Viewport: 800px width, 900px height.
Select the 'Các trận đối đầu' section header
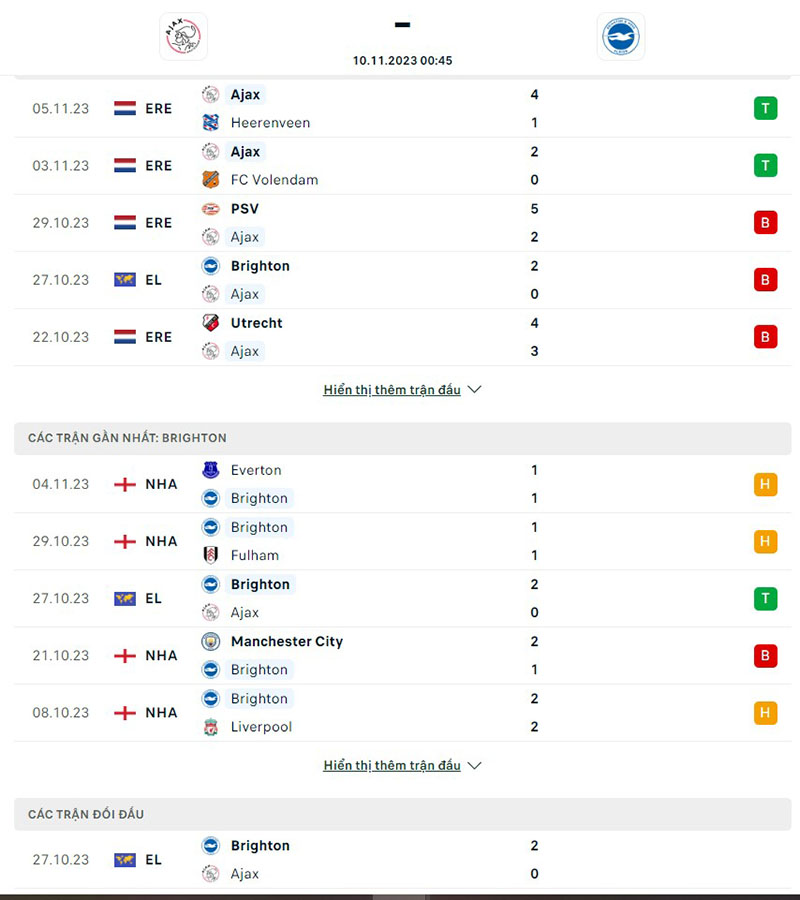86,815
